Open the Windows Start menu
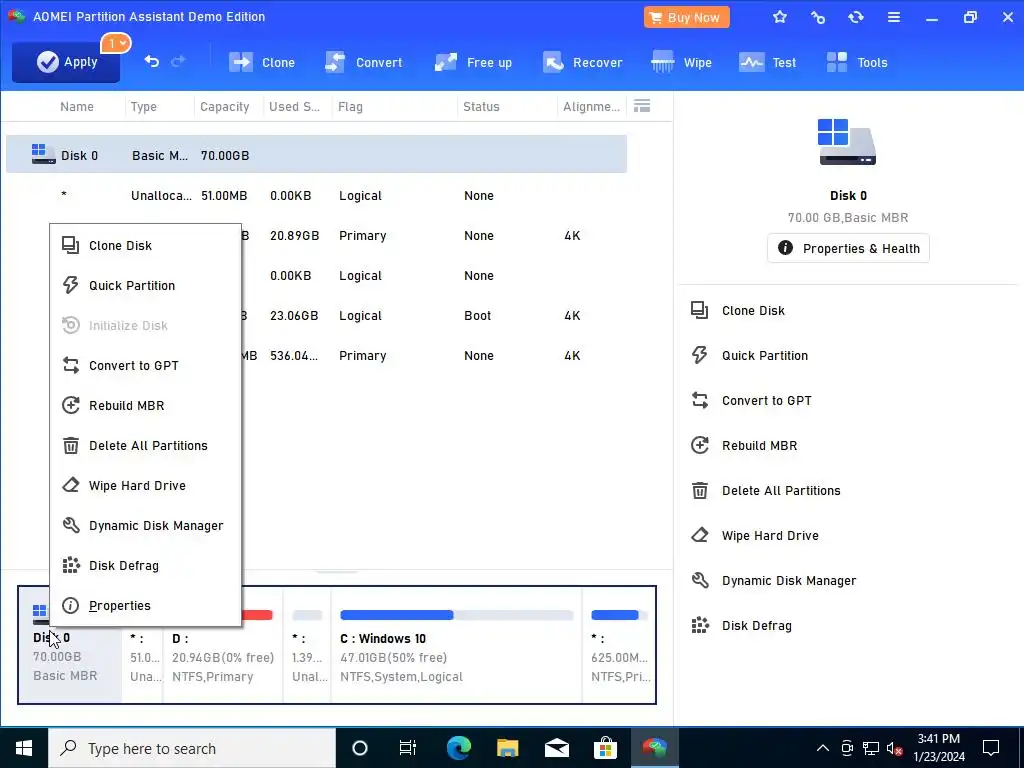 coord(24,748)
